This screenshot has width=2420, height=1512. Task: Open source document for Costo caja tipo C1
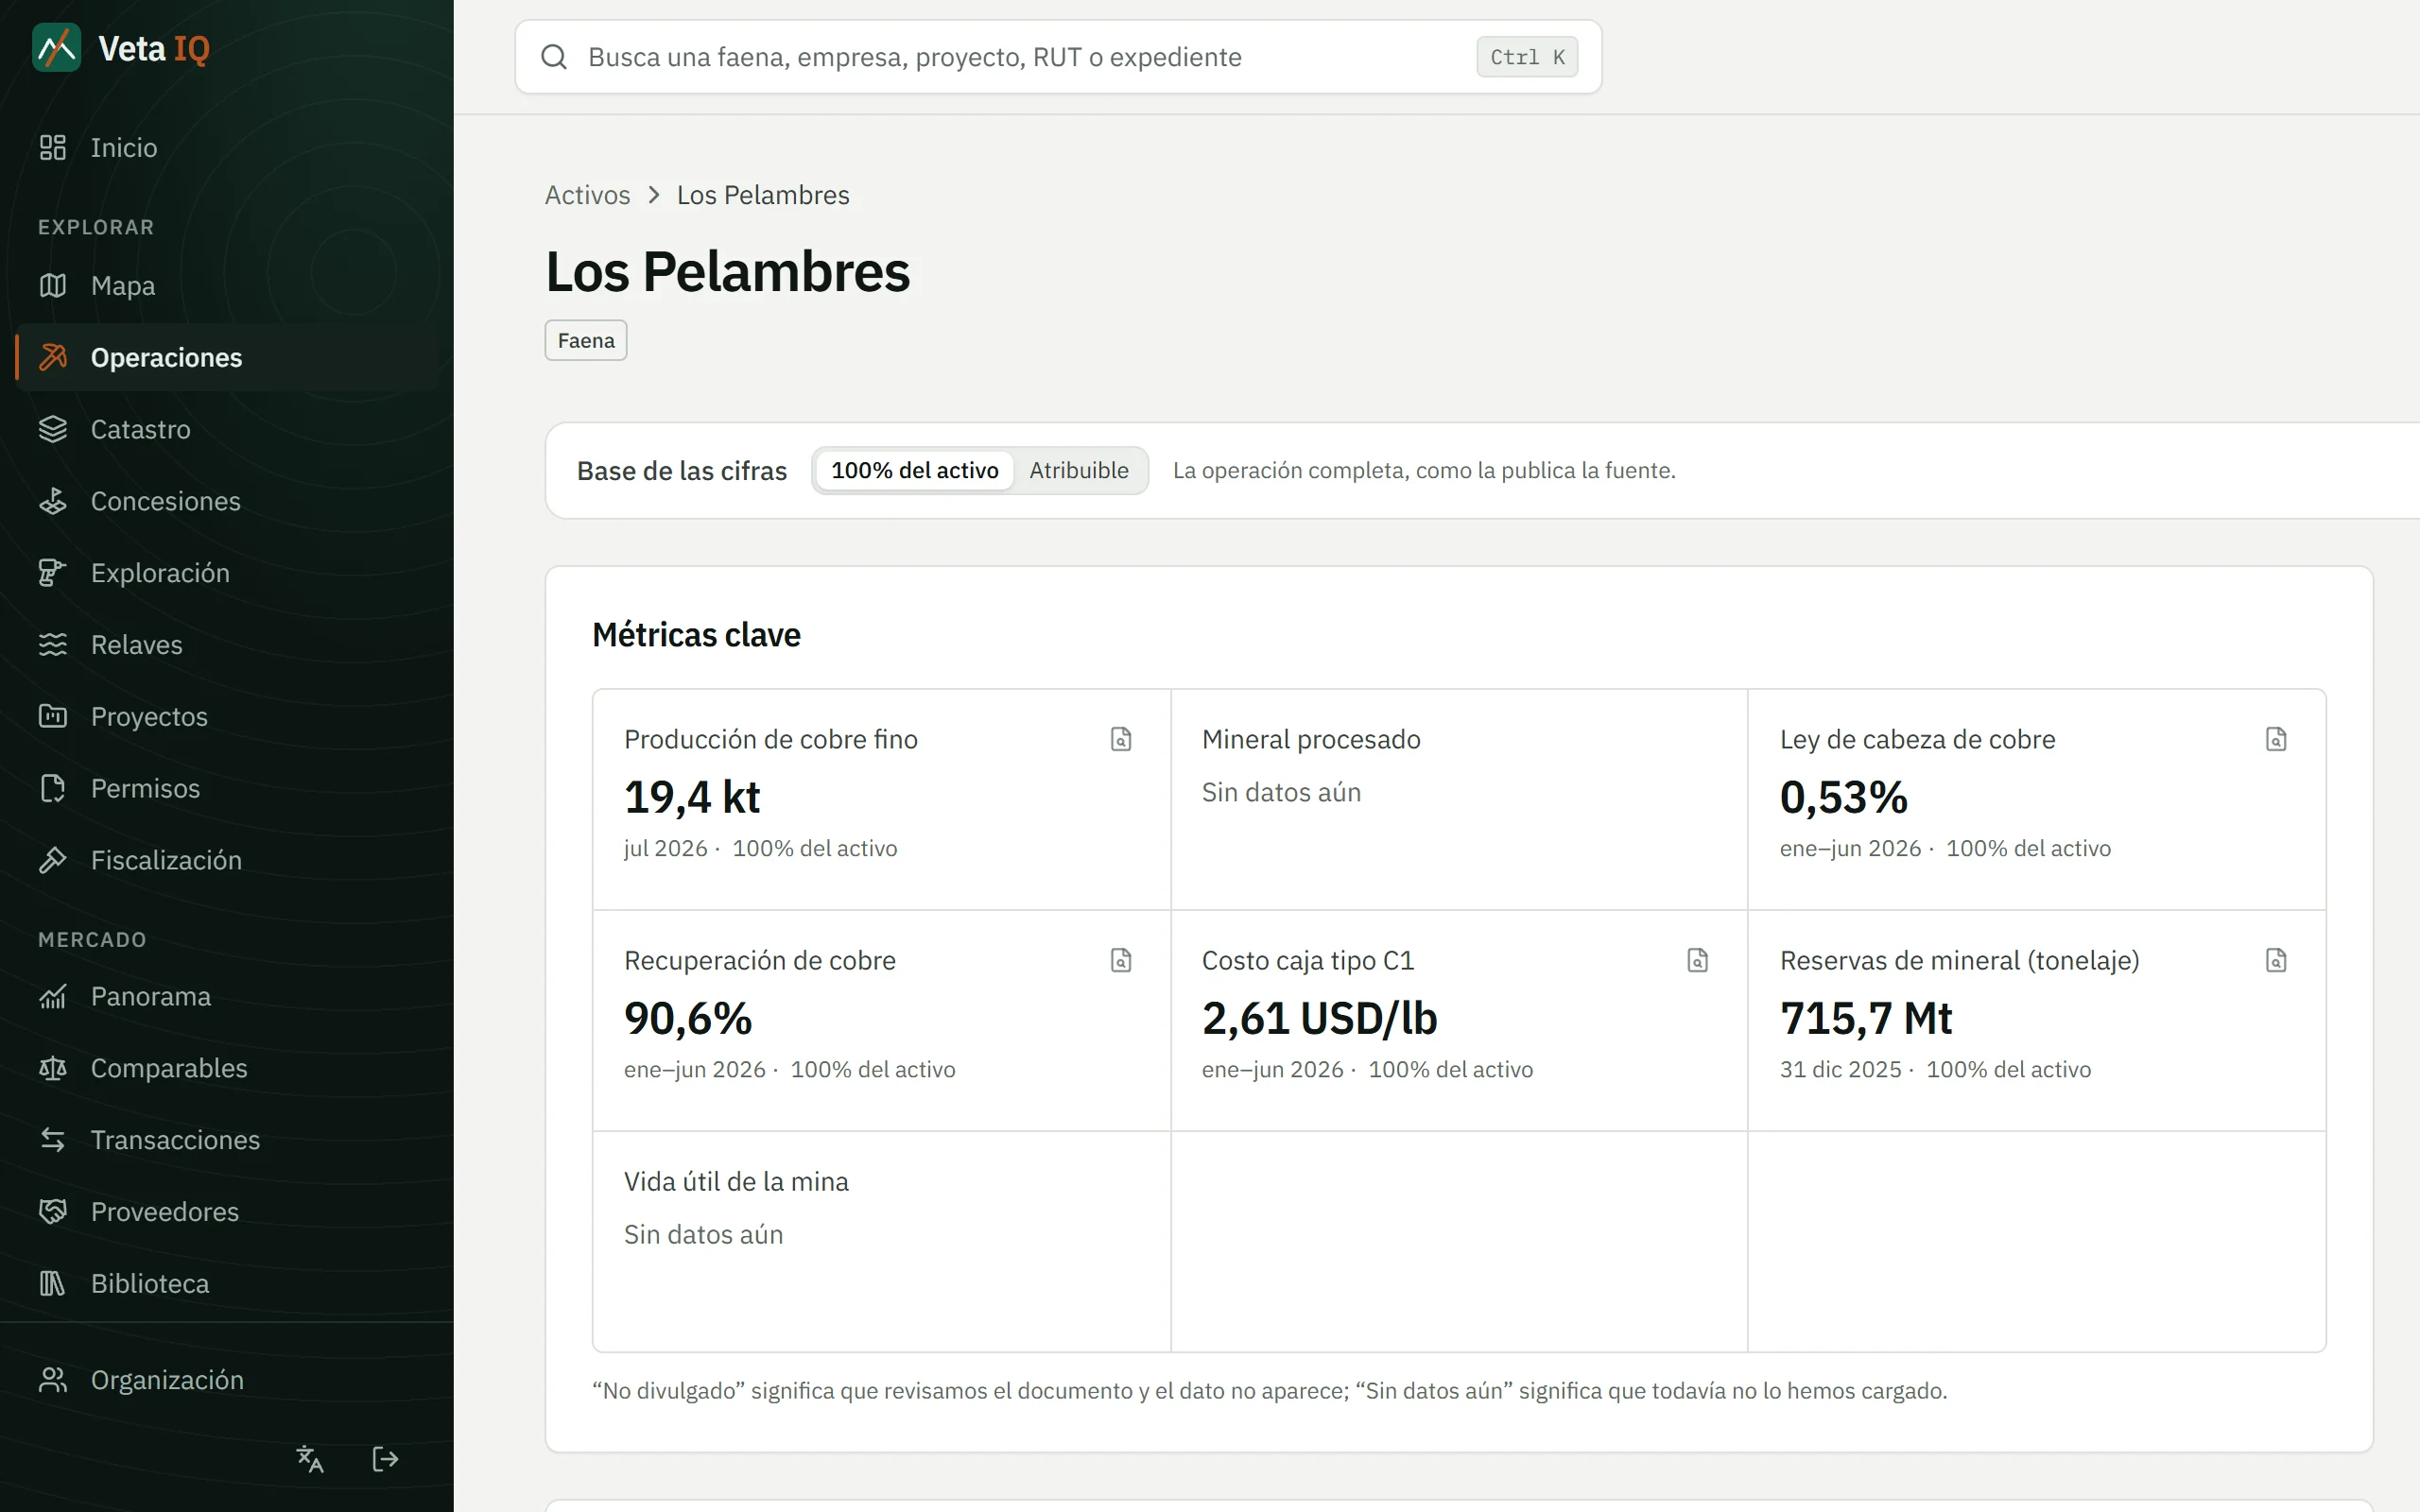click(1698, 960)
